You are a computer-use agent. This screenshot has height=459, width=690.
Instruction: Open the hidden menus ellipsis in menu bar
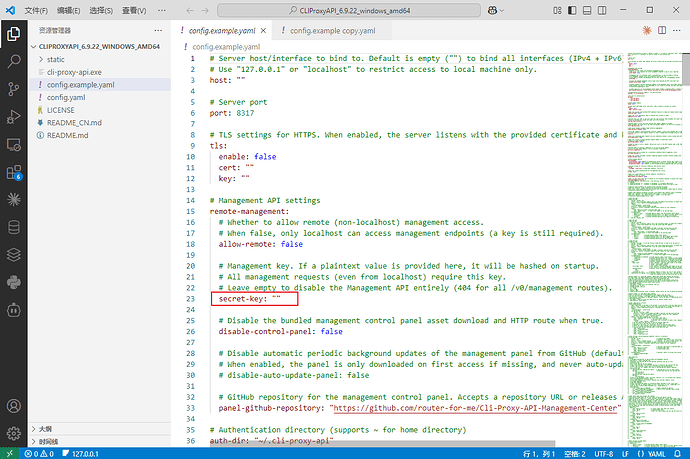[162, 11]
